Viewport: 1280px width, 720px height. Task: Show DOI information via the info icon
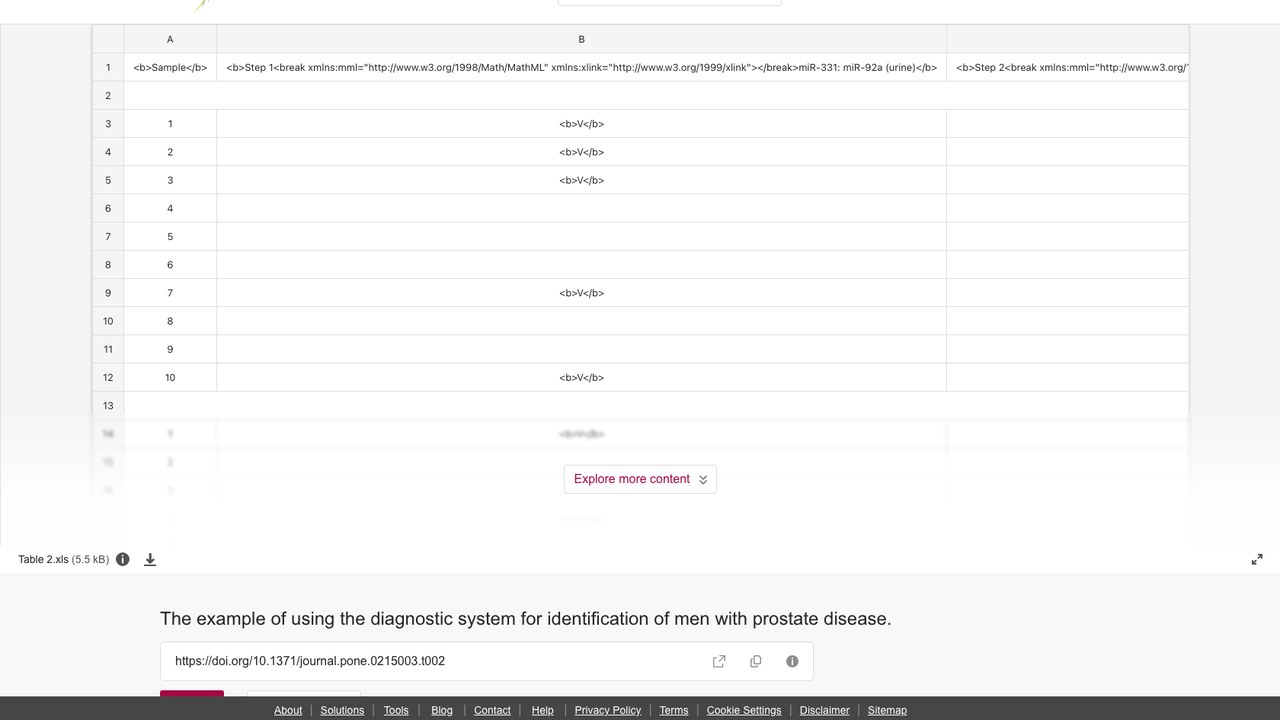coord(792,661)
